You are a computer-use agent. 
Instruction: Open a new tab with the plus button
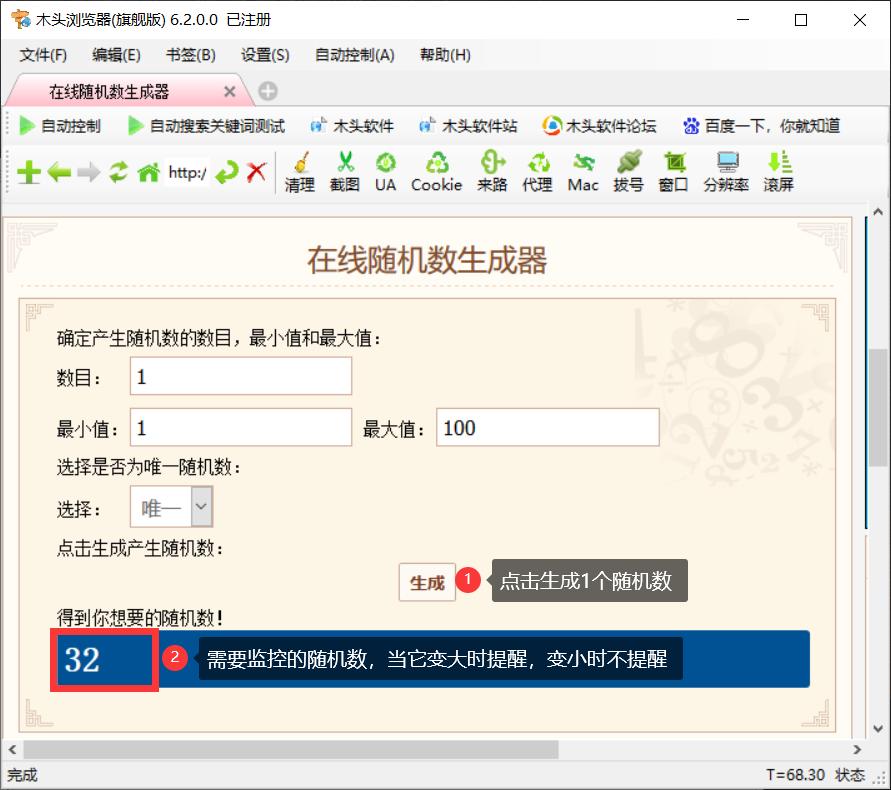click(x=266, y=90)
